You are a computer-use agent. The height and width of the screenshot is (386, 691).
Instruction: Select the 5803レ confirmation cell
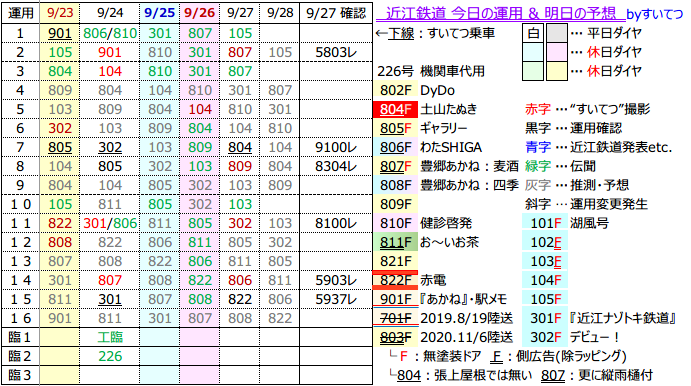point(336,52)
